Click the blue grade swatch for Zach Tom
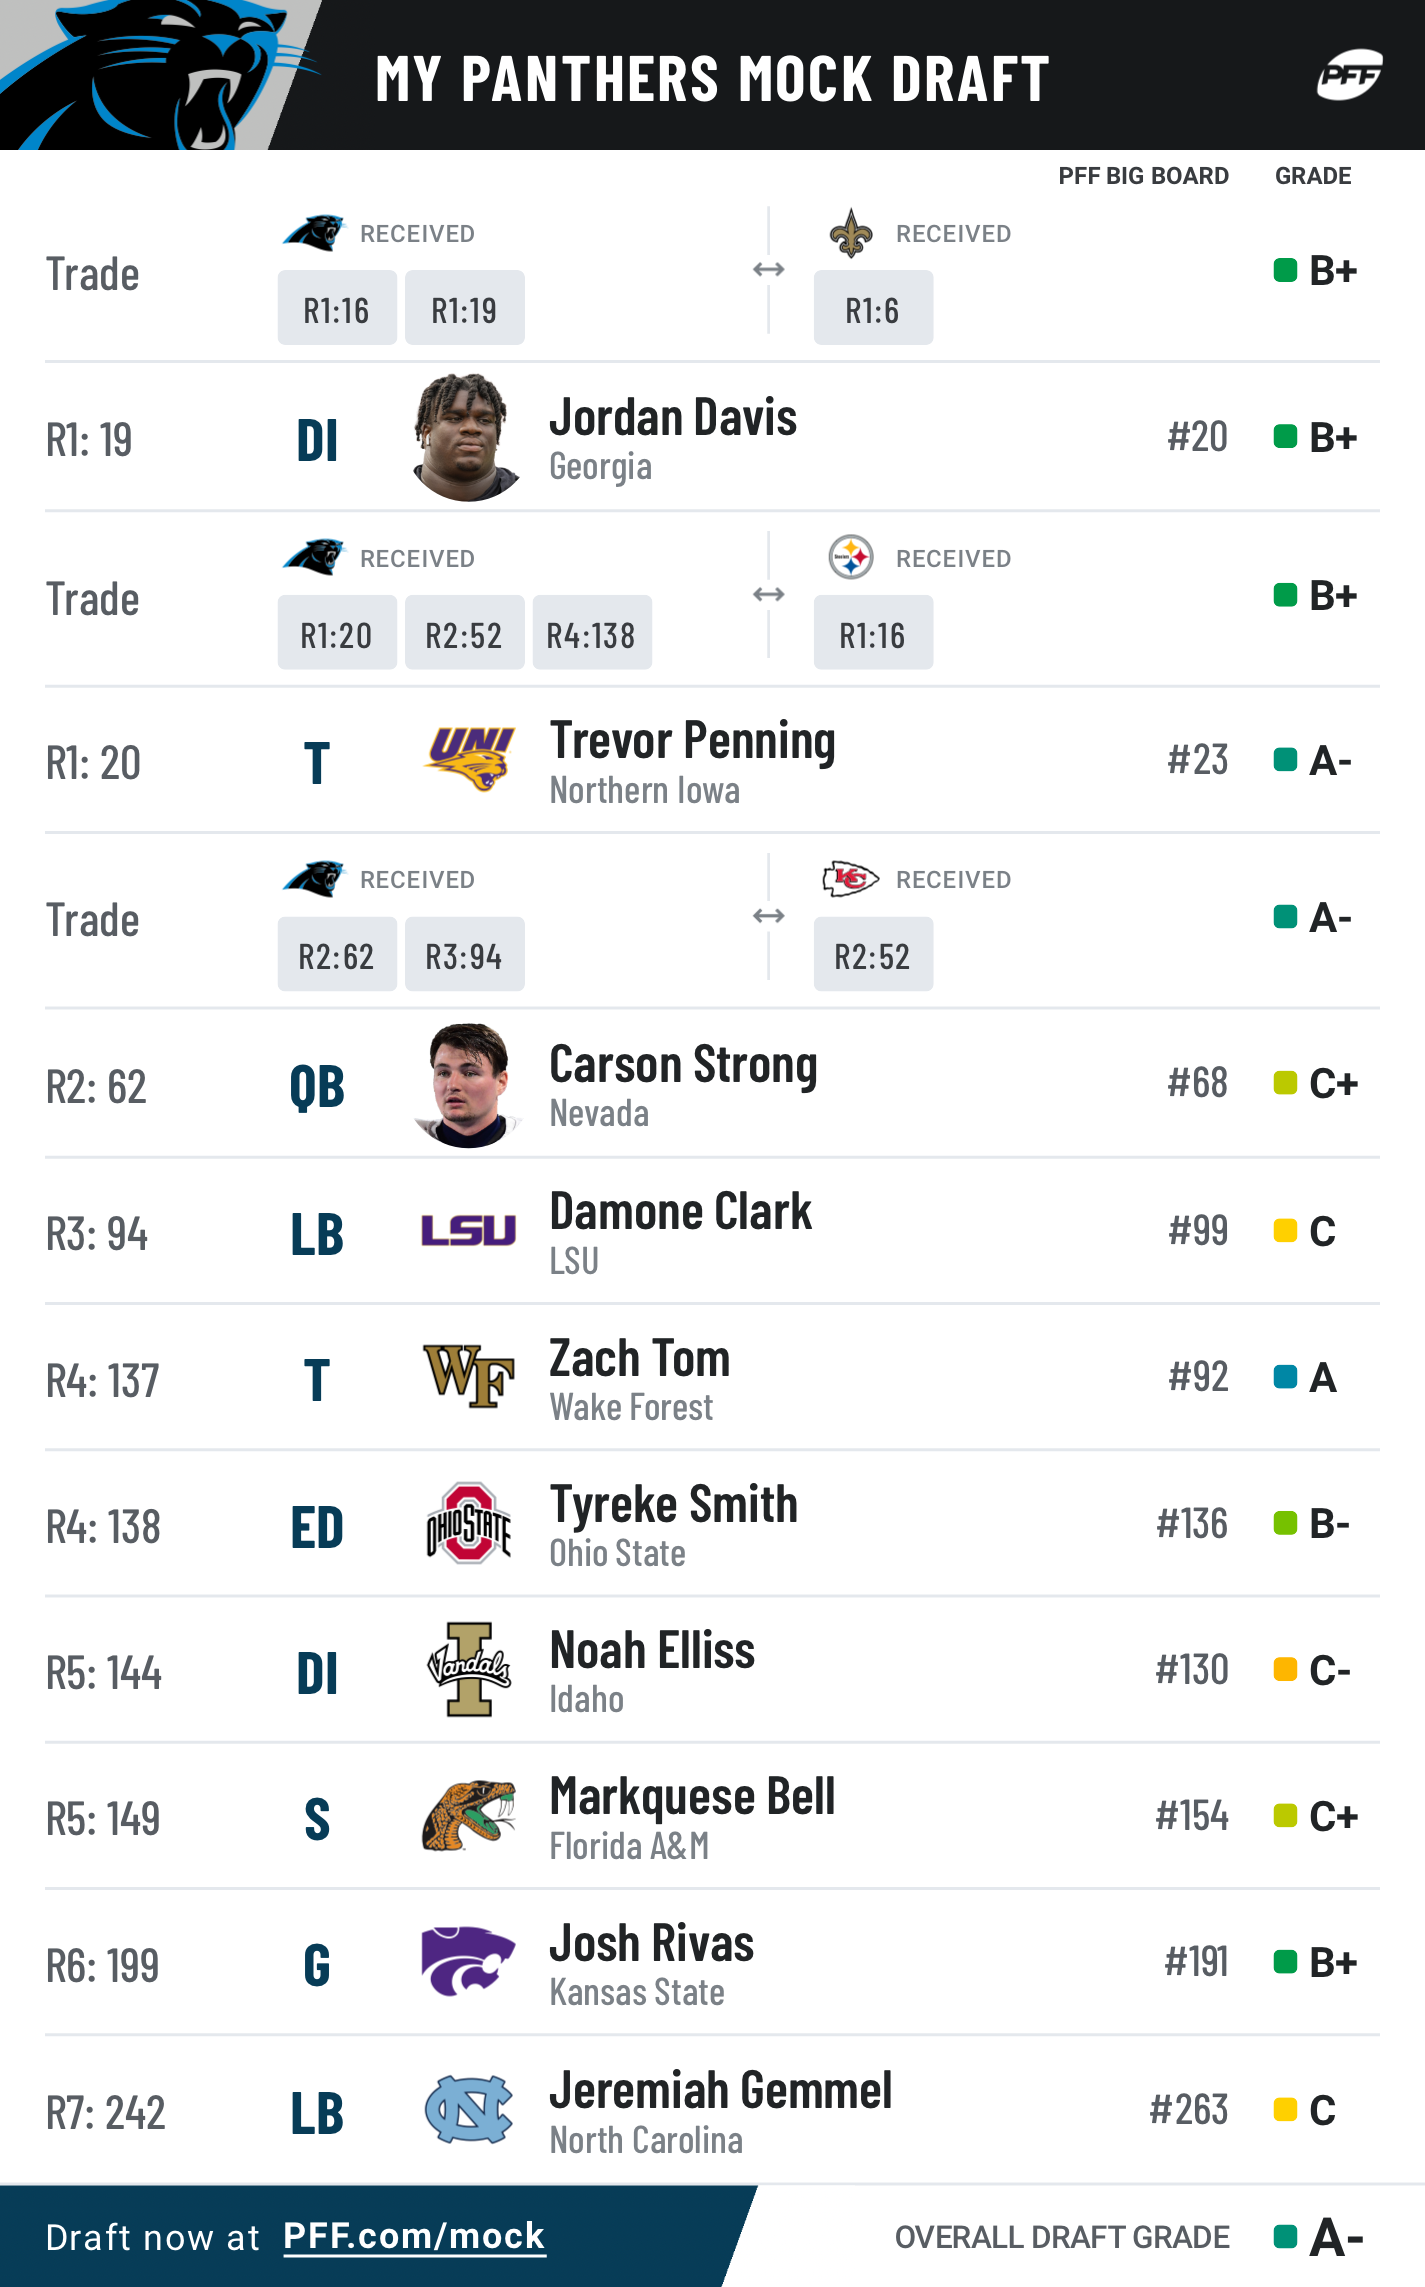Viewport: 1425px width, 2287px height. click(x=1285, y=1377)
